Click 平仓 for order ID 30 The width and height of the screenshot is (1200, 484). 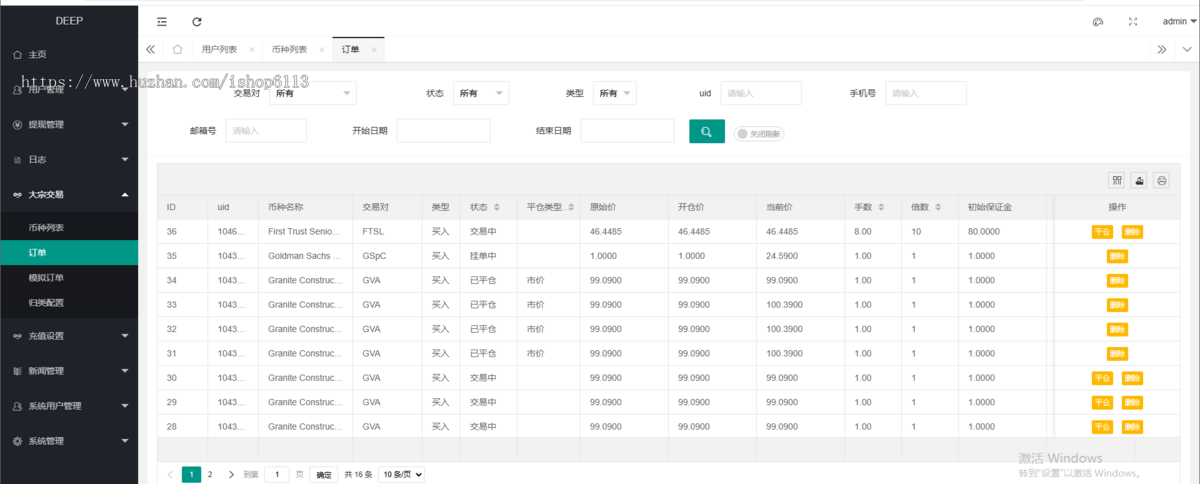[x=1102, y=378]
